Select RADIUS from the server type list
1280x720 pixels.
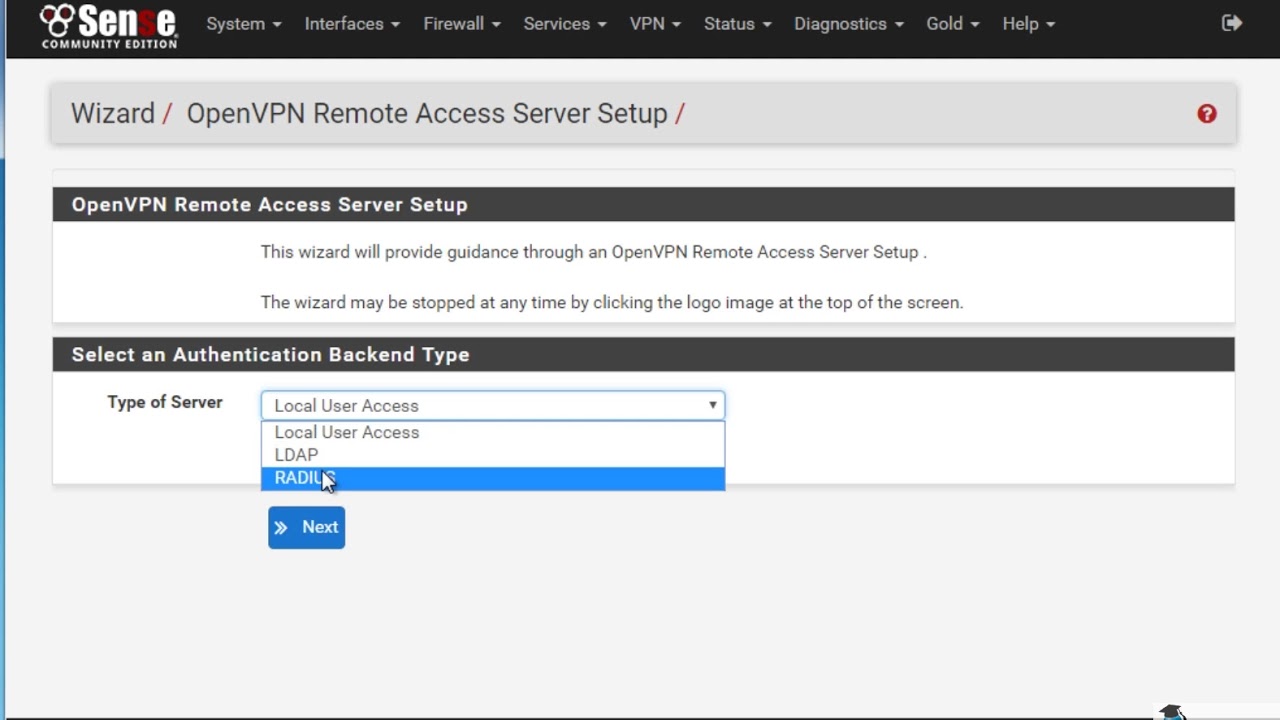pyautogui.click(x=492, y=478)
